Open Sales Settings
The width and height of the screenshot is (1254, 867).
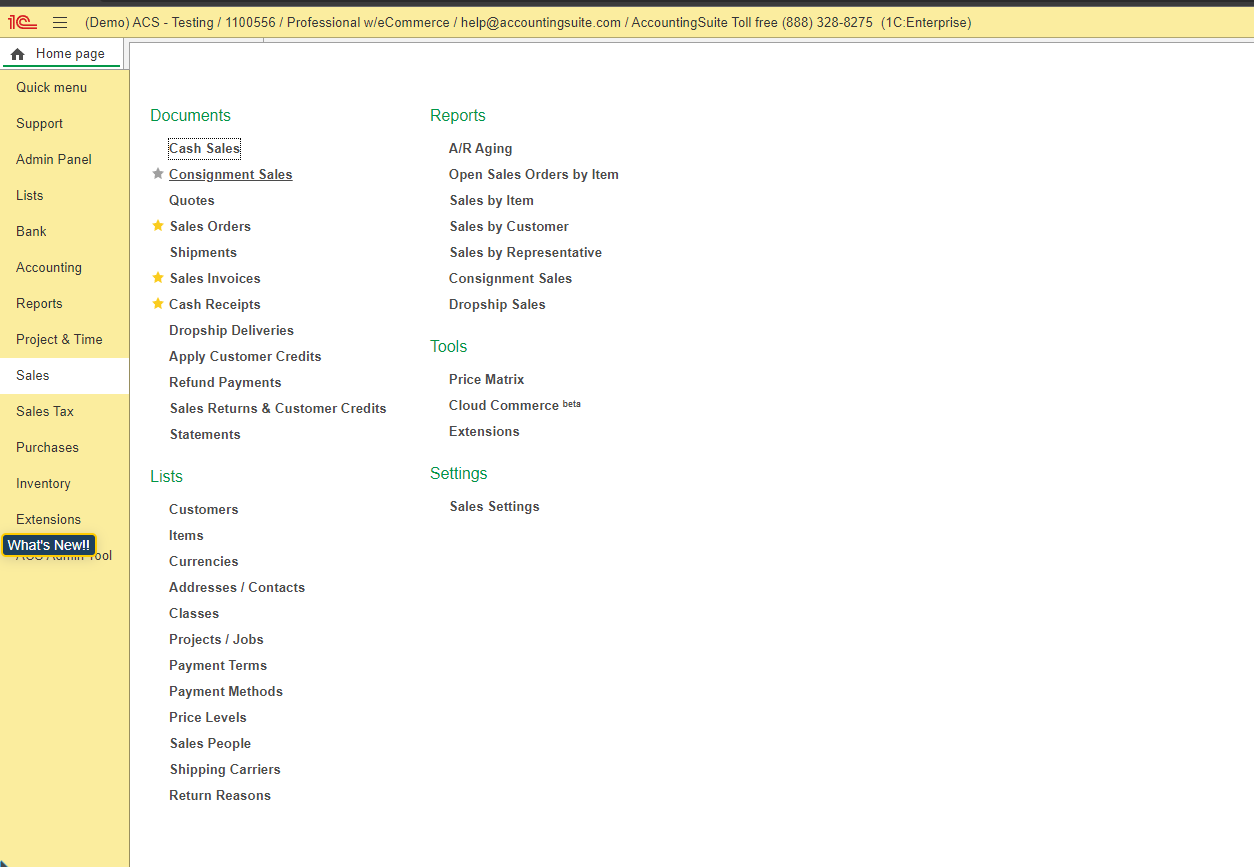tap(495, 506)
